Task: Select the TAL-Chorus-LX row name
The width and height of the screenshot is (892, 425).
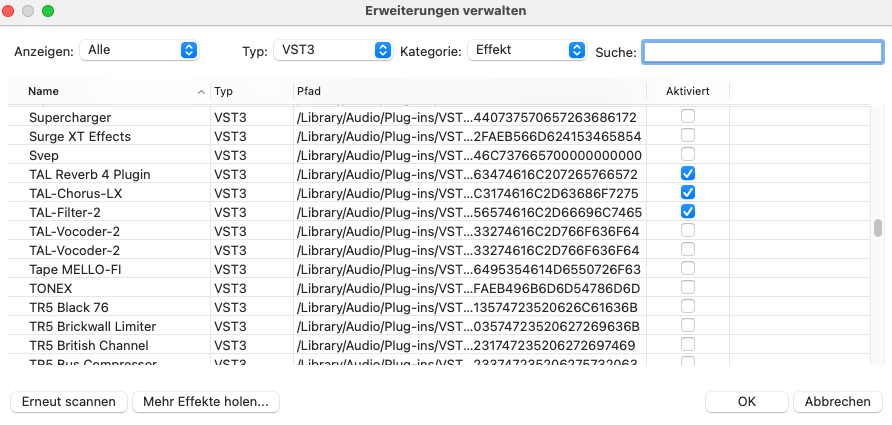Action: click(x=76, y=193)
